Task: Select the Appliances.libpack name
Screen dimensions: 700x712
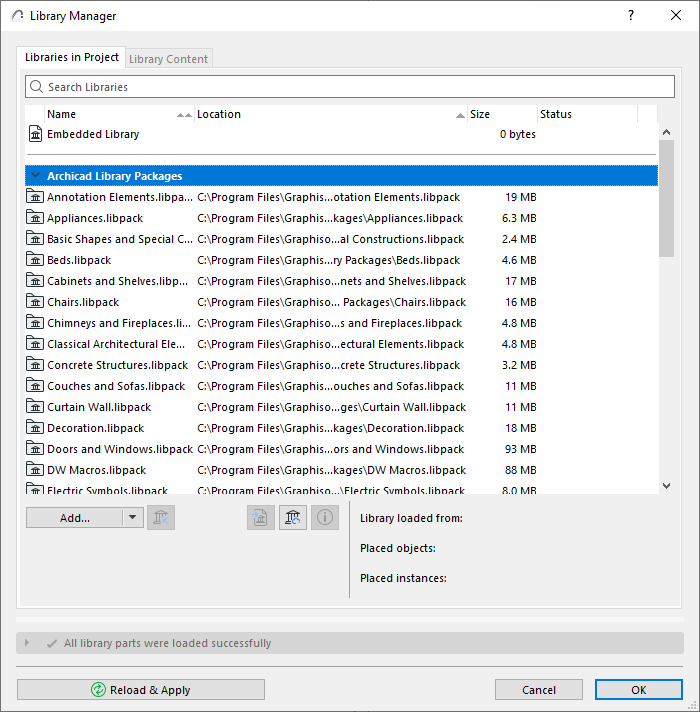Action: coord(95,218)
